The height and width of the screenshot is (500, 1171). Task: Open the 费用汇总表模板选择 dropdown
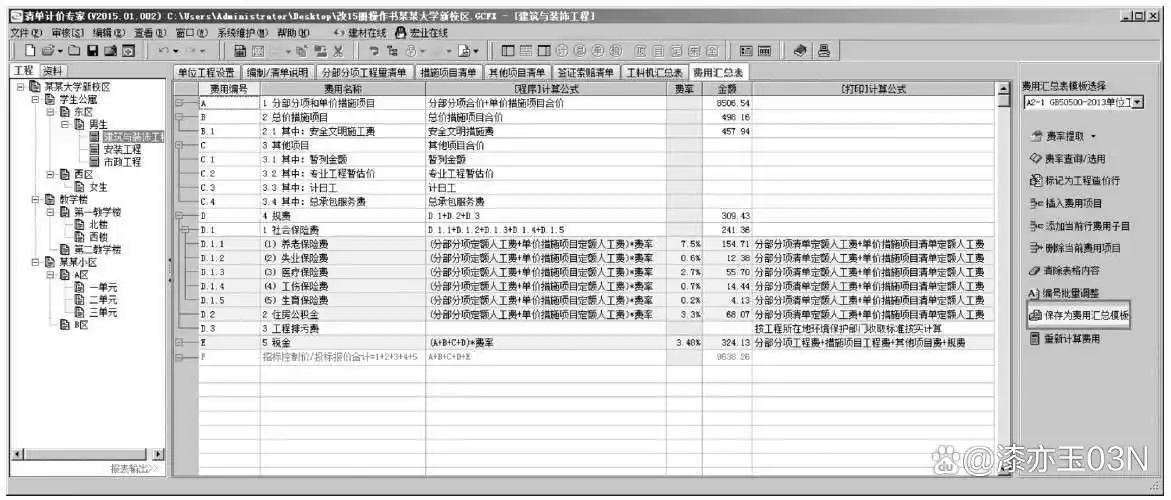1136,102
